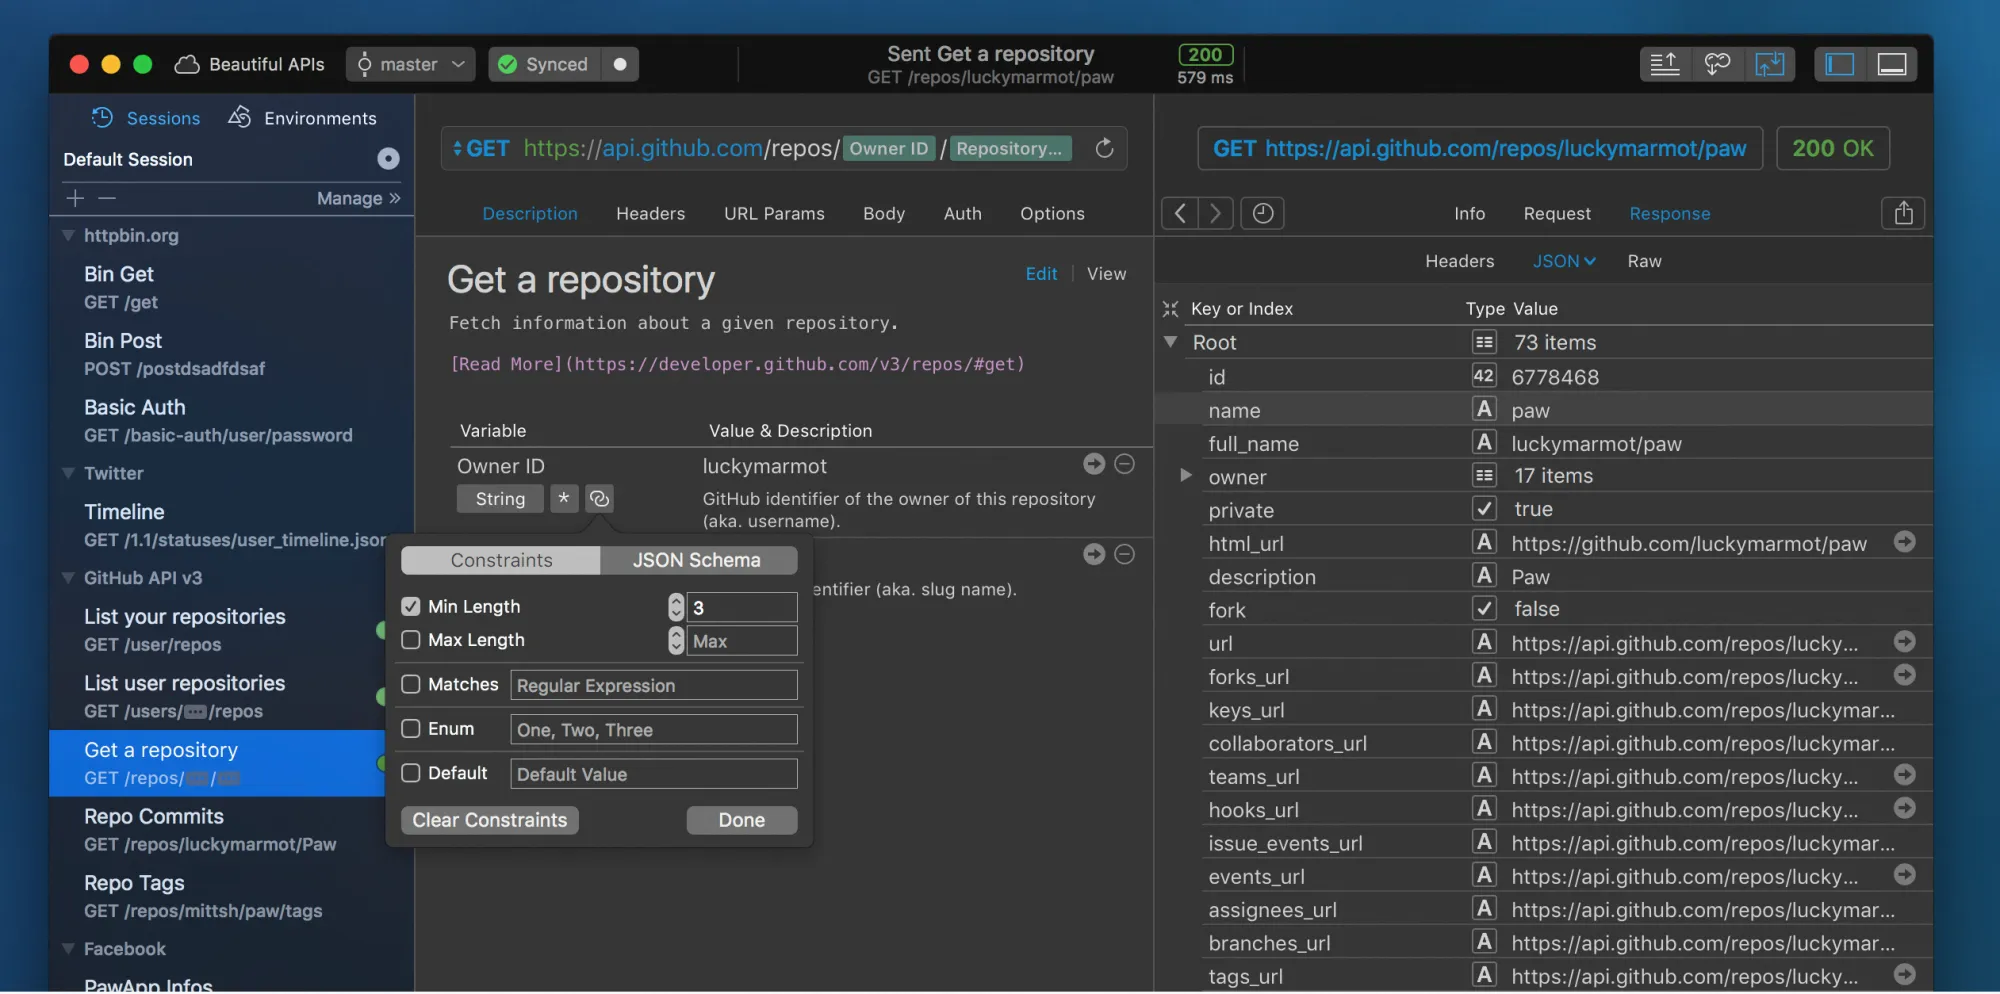Click the remove minus icon for Owner ID
Viewport: 2000px width, 994px height.
click(x=1124, y=464)
